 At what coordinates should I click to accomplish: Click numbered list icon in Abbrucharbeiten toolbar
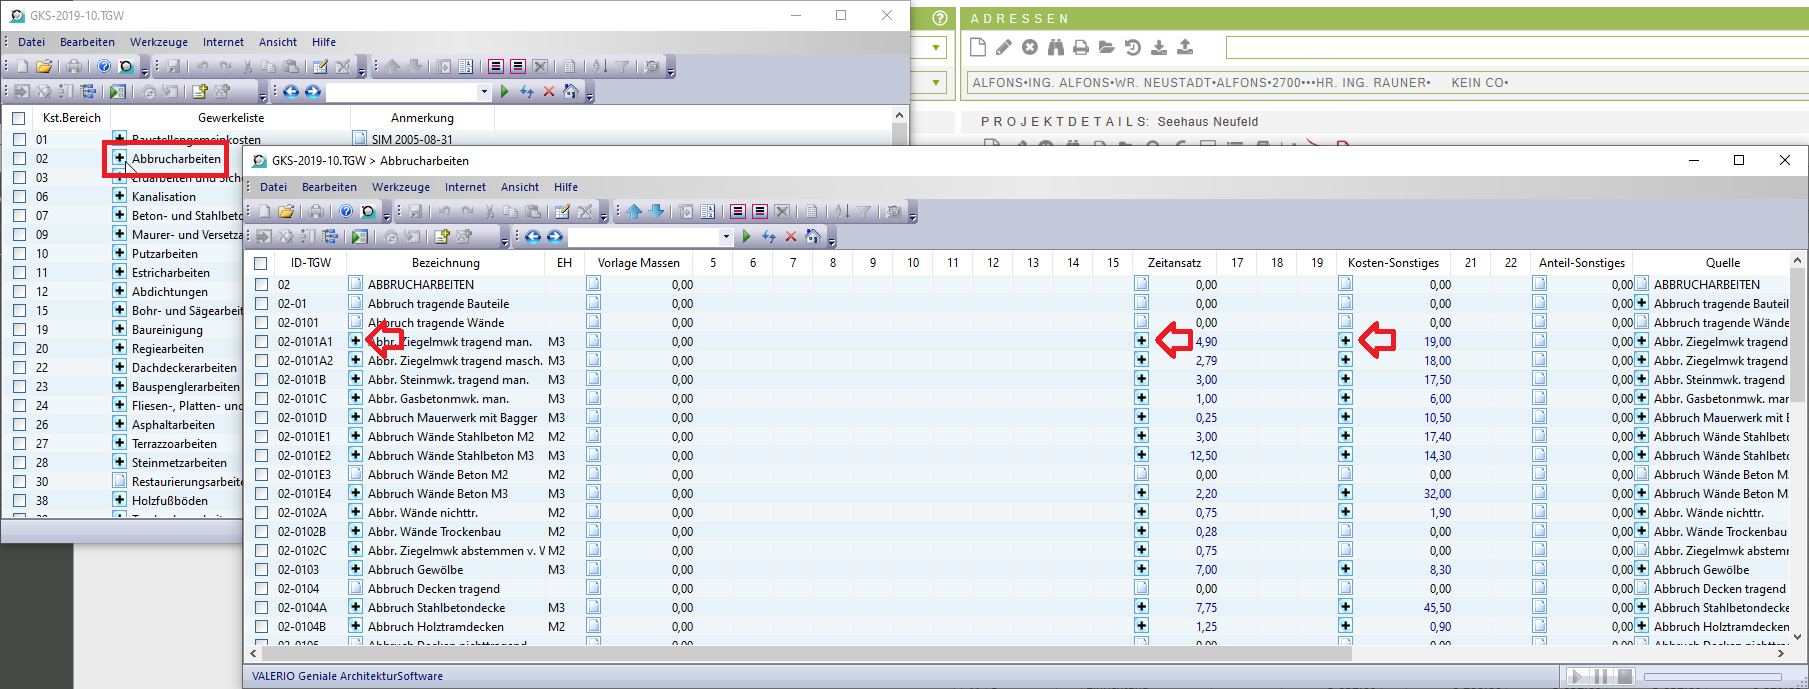coord(708,211)
